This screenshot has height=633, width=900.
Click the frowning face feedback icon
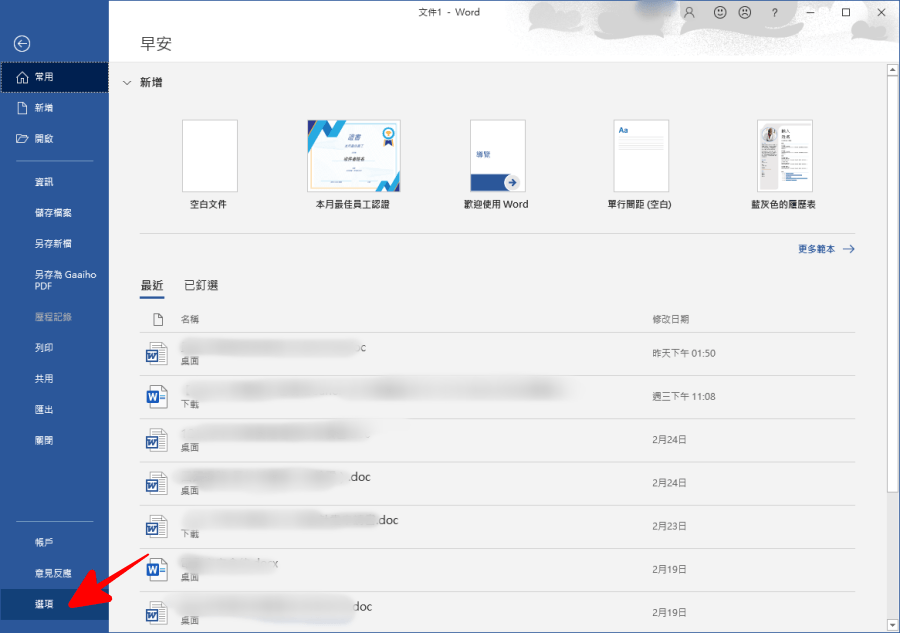pos(745,12)
